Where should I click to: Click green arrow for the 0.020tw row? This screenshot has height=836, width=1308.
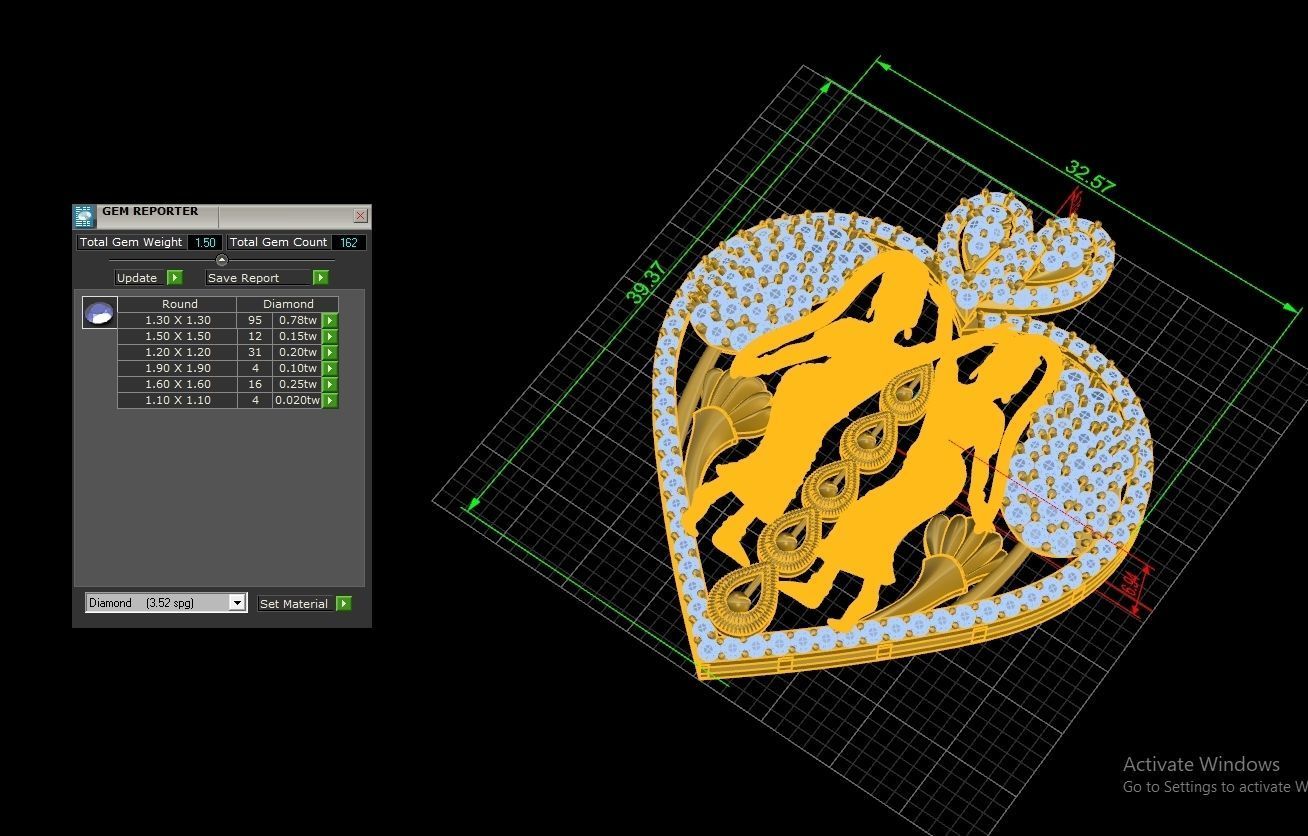coord(330,401)
